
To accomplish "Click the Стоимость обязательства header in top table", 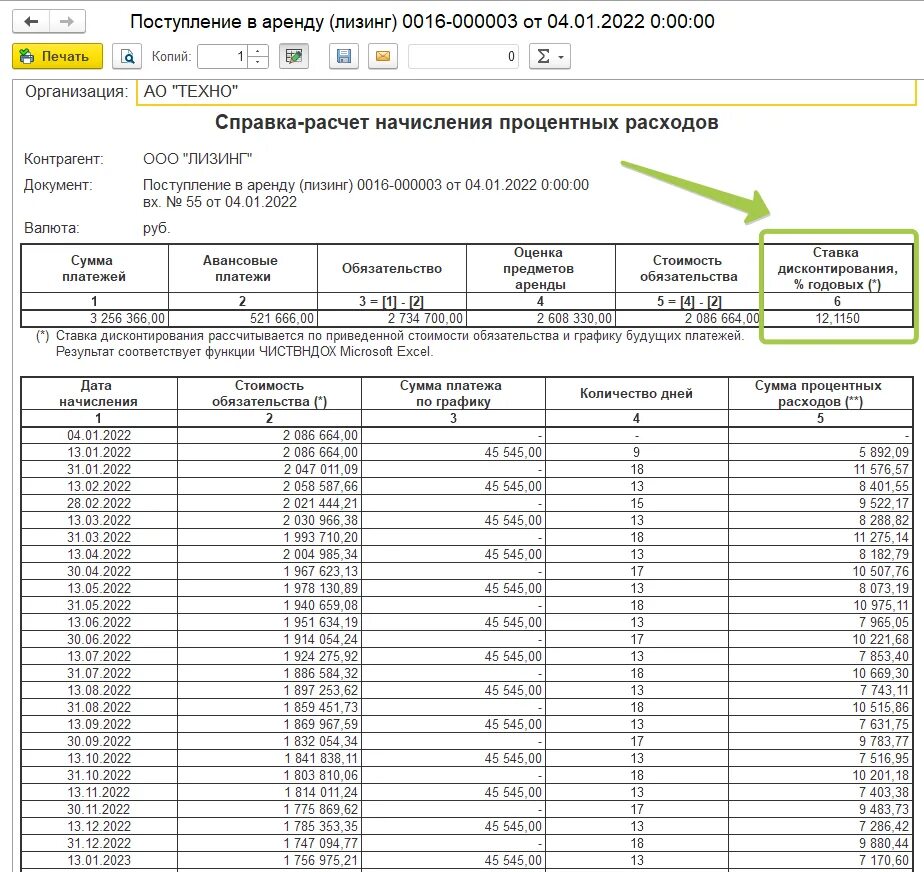I will pyautogui.click(x=689, y=269).
